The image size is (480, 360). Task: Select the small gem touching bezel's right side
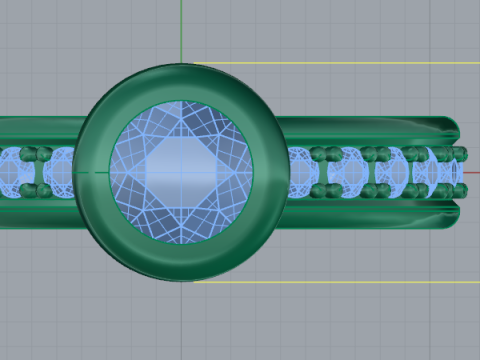click(x=303, y=172)
